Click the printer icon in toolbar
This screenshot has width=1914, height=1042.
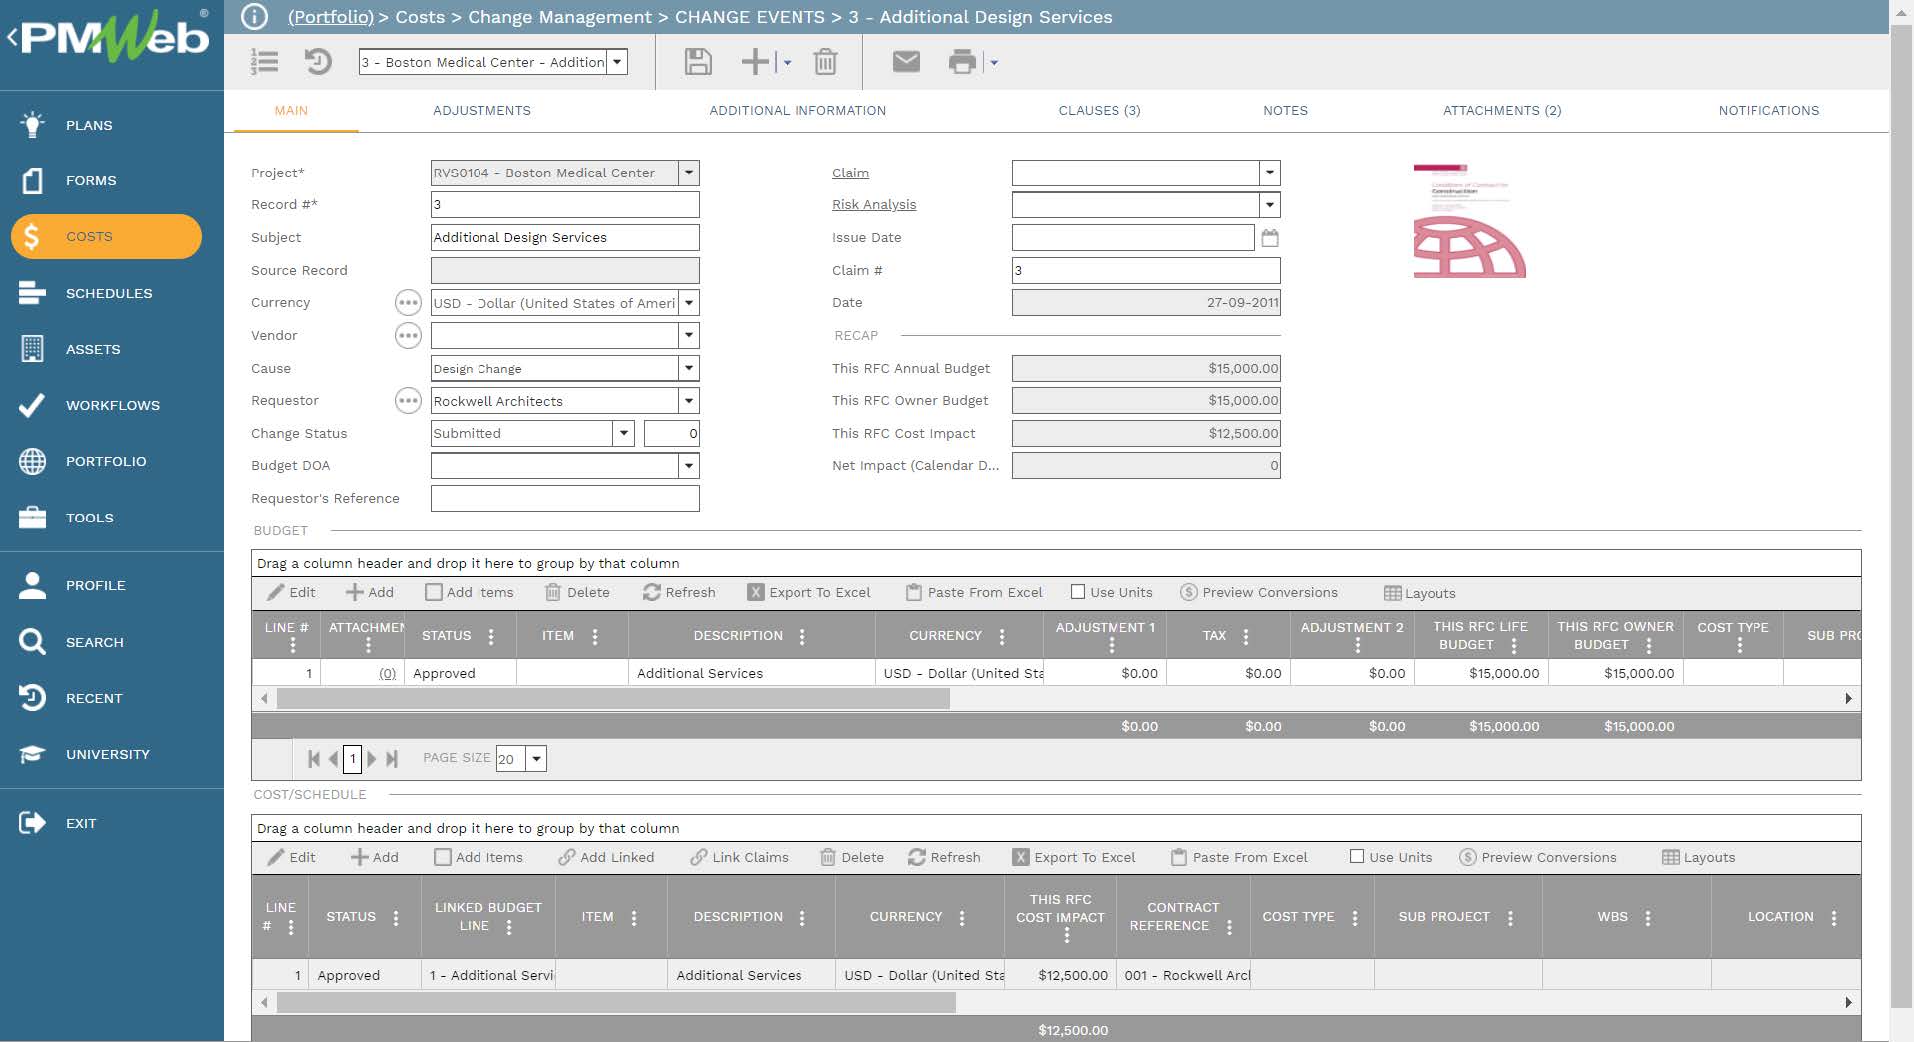[962, 62]
